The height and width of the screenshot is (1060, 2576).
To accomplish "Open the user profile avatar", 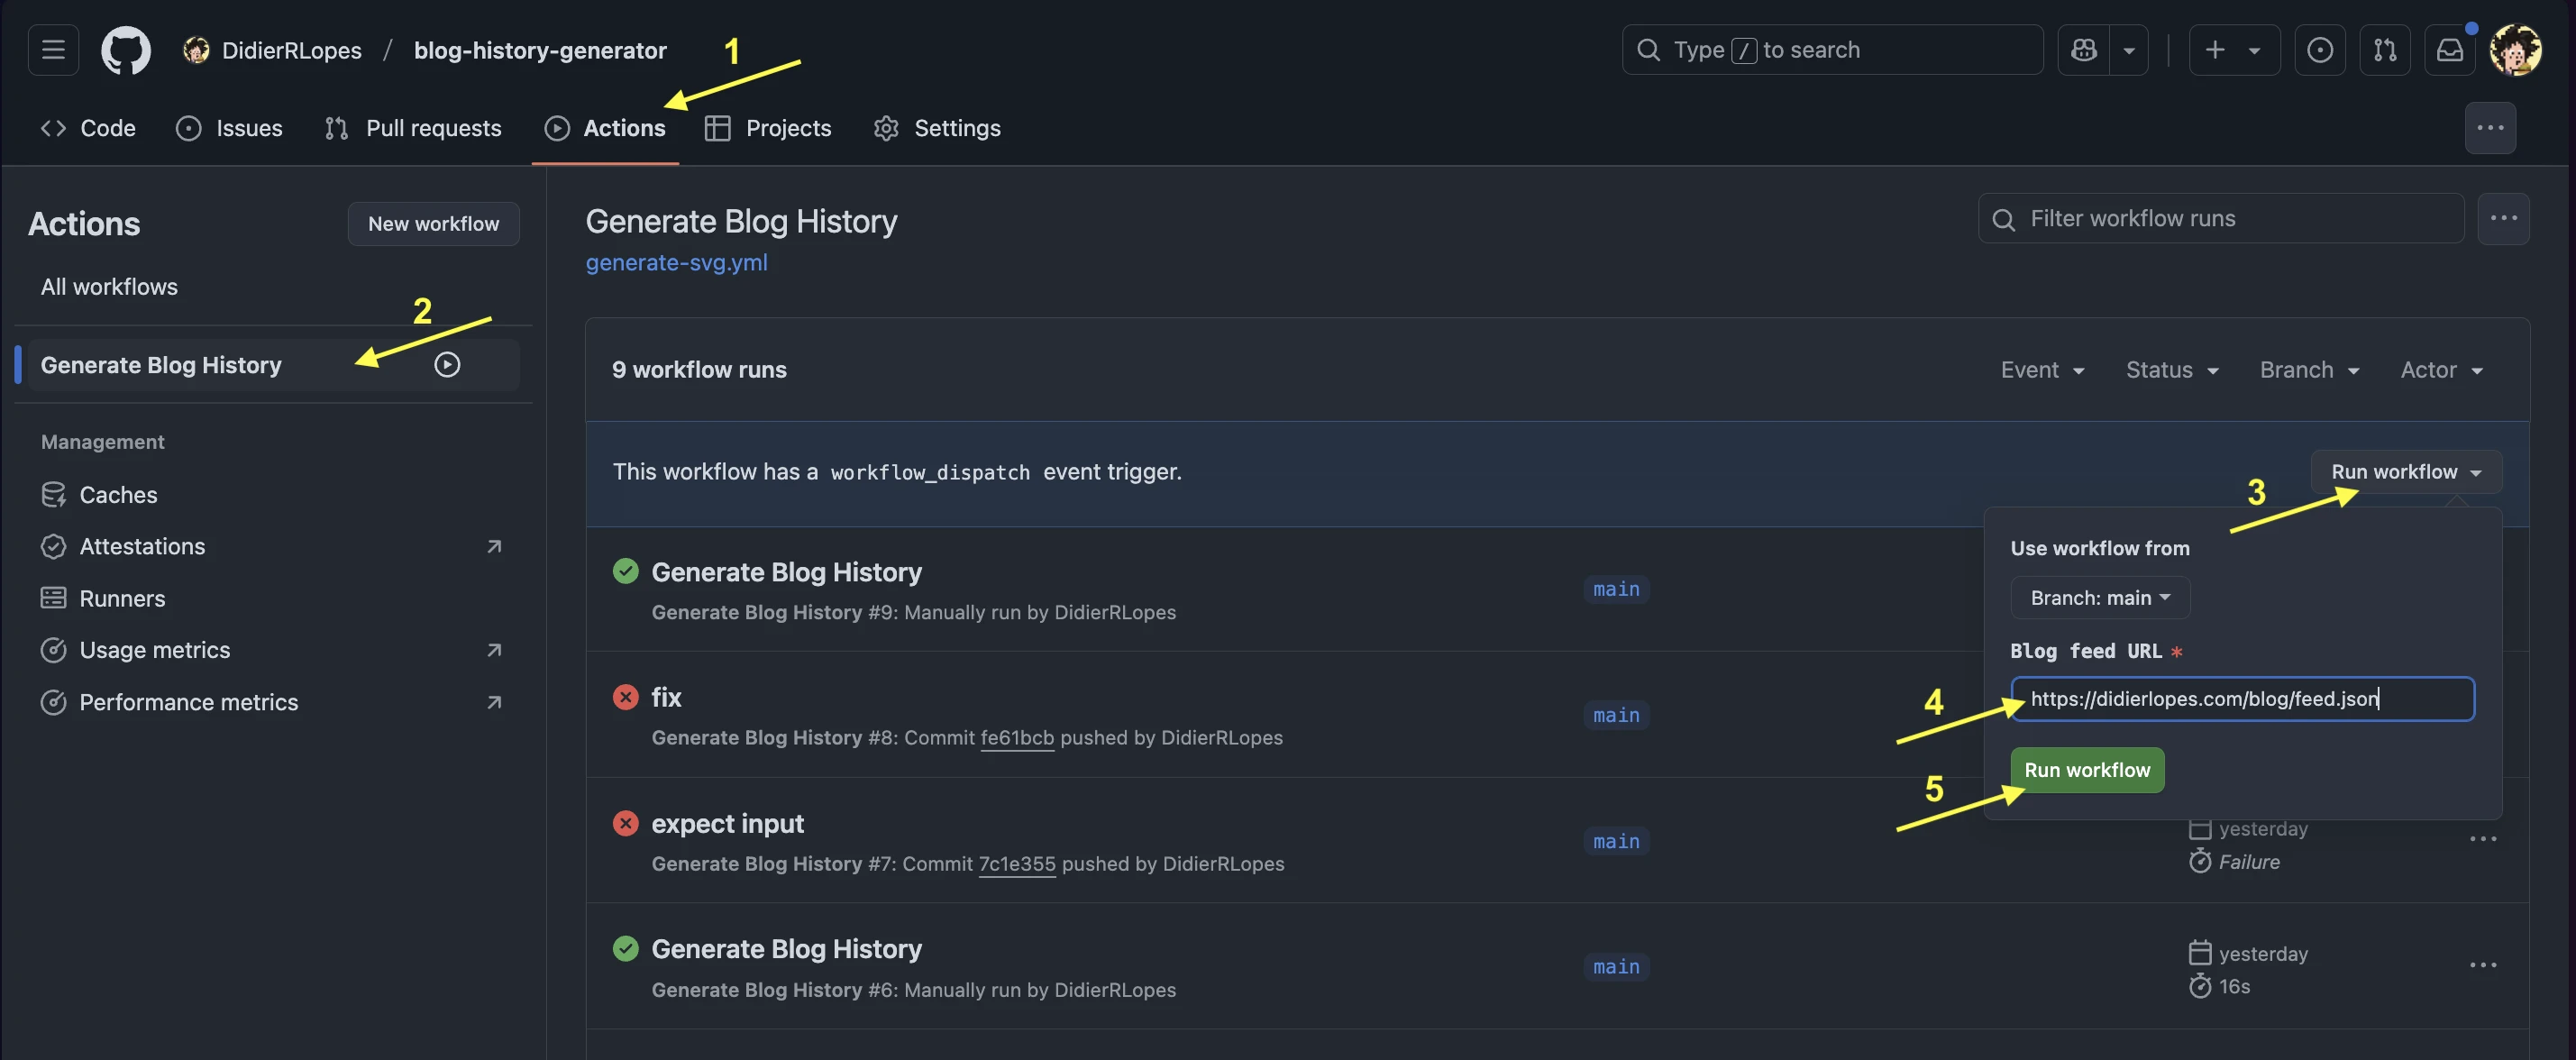I will (x=2515, y=49).
